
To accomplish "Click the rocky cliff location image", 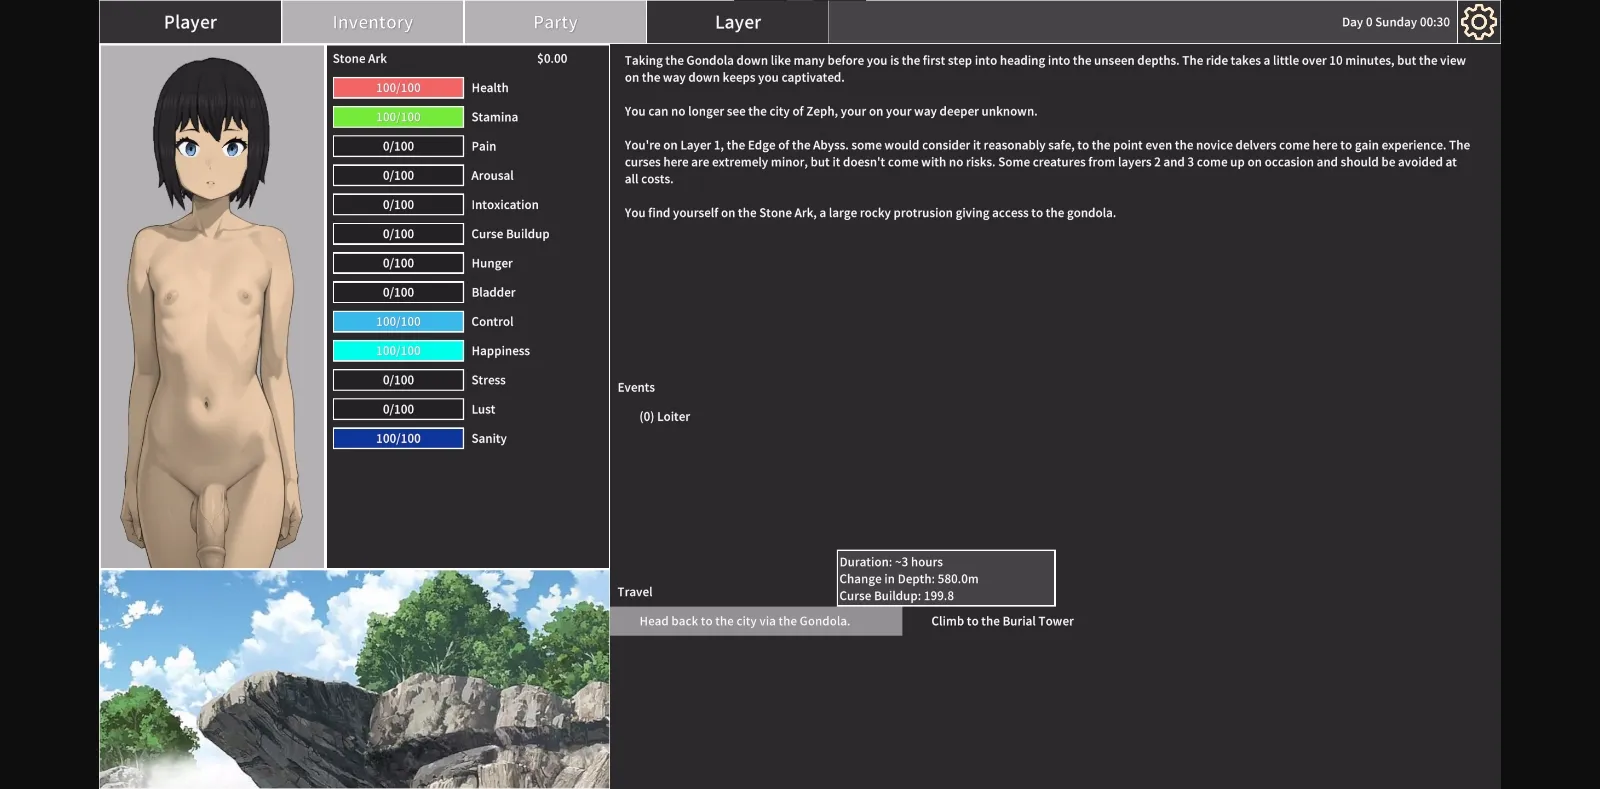I will (354, 679).
